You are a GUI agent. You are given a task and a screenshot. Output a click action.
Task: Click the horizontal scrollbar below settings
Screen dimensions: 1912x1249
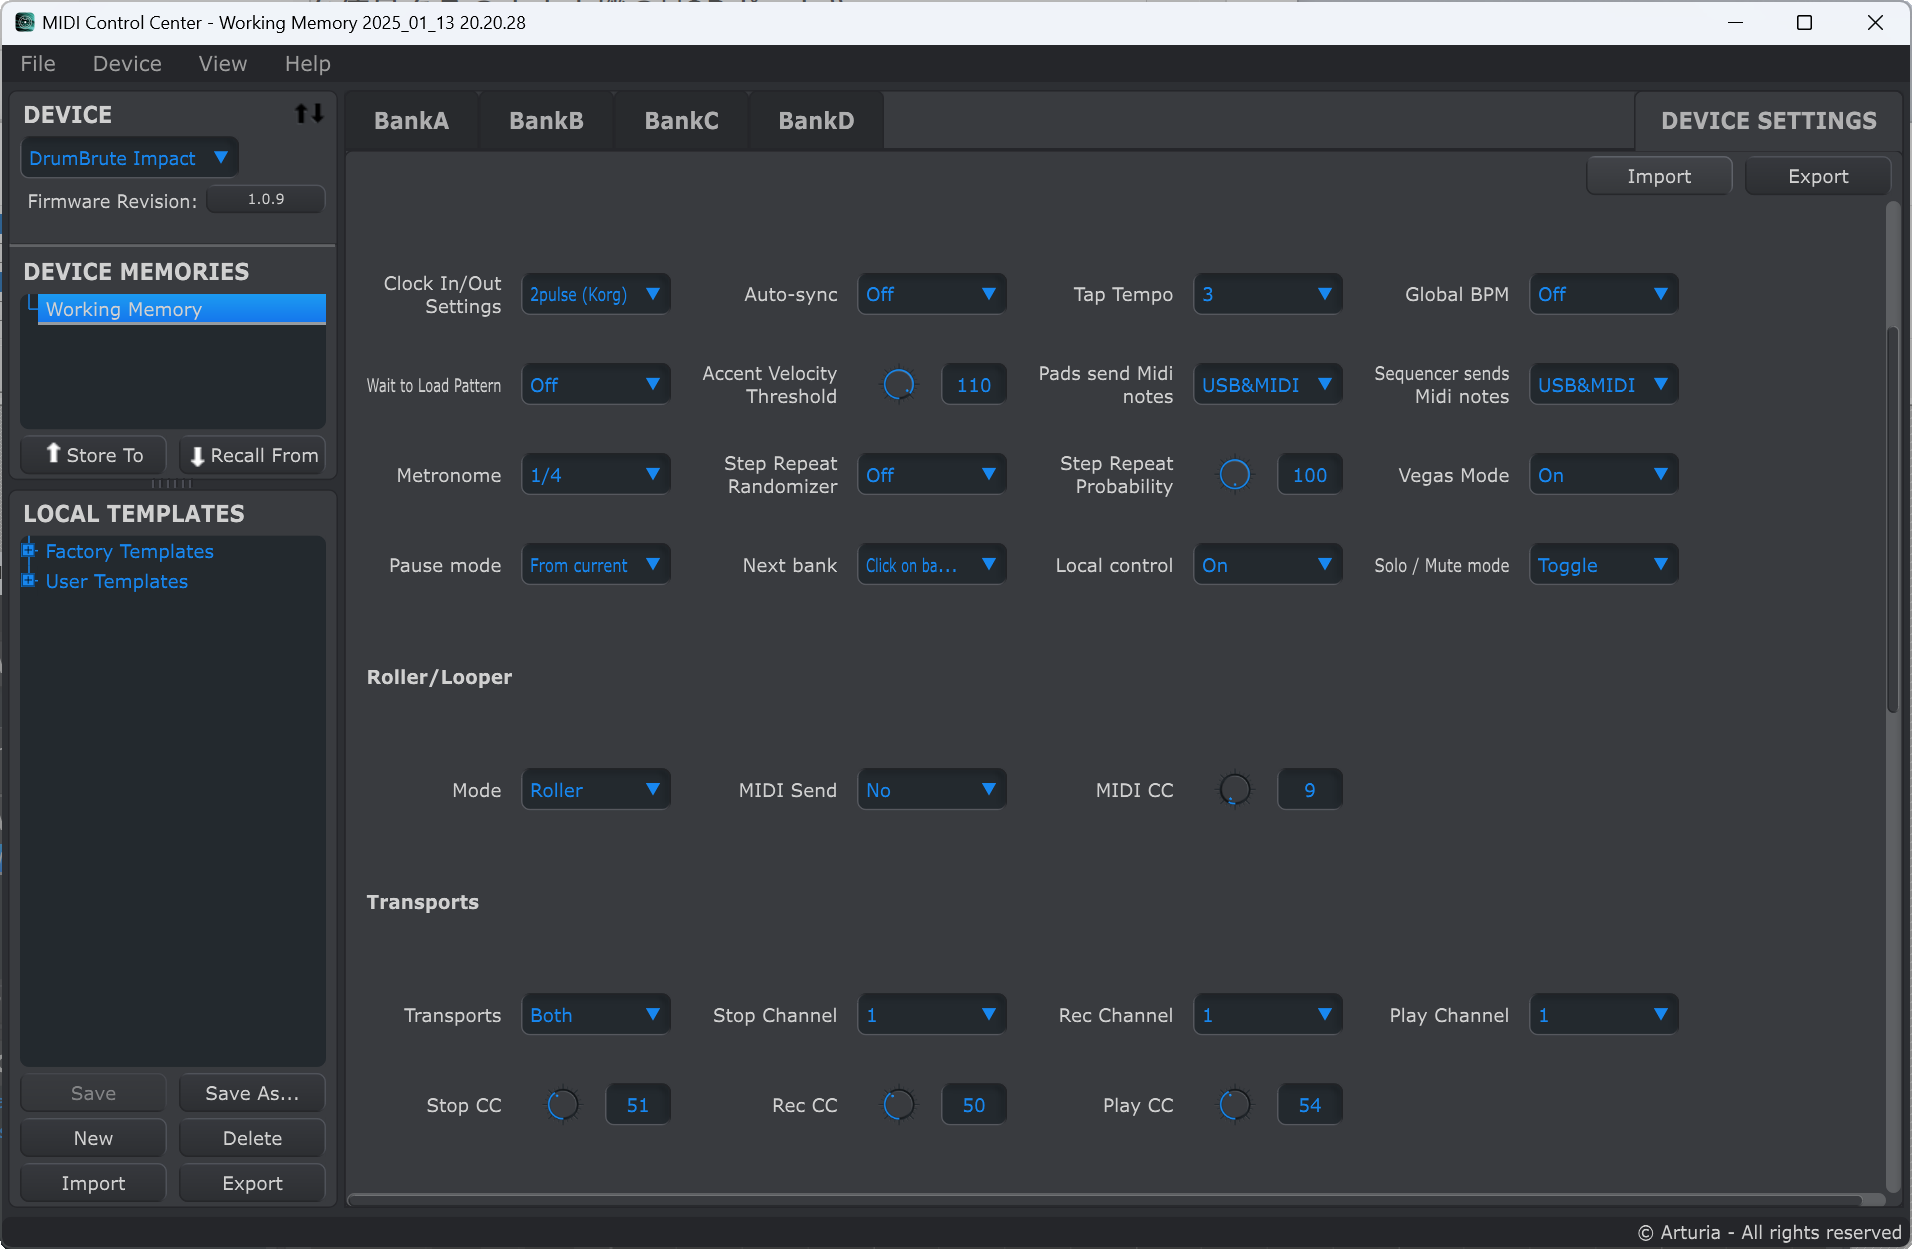click(1104, 1199)
